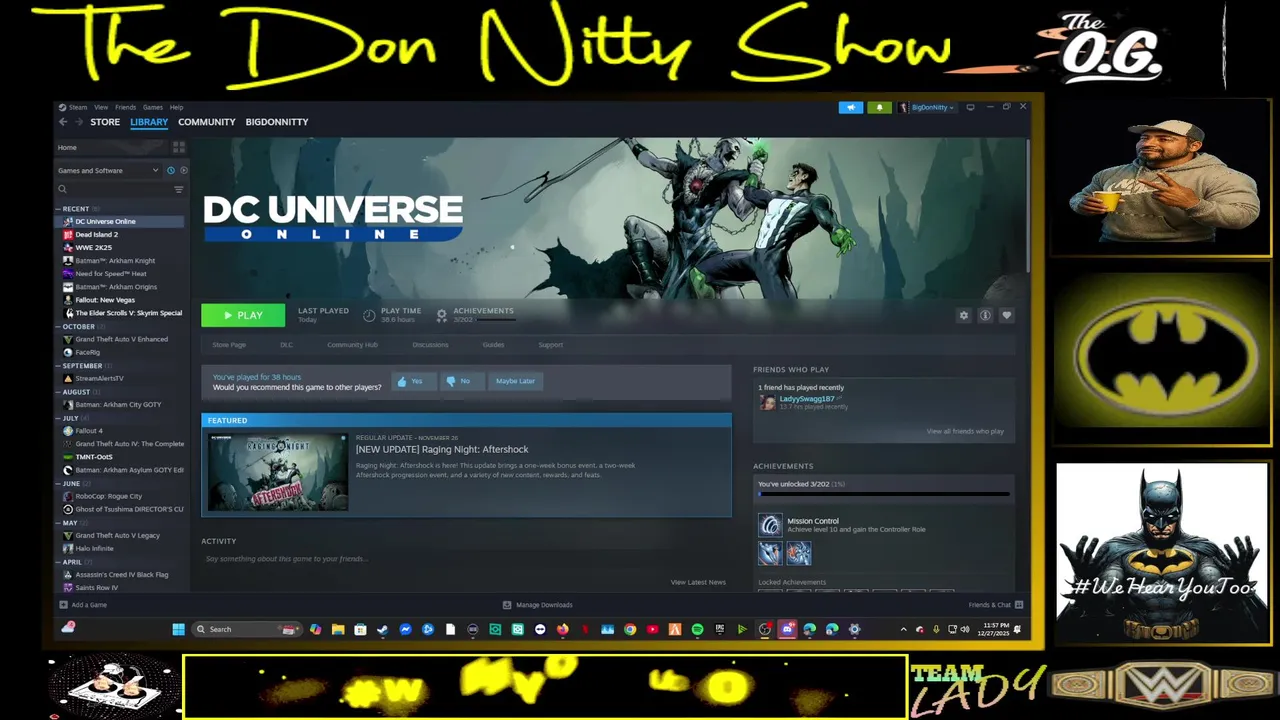Add game to favorites heart icon
1280x720 pixels.
[1007, 315]
